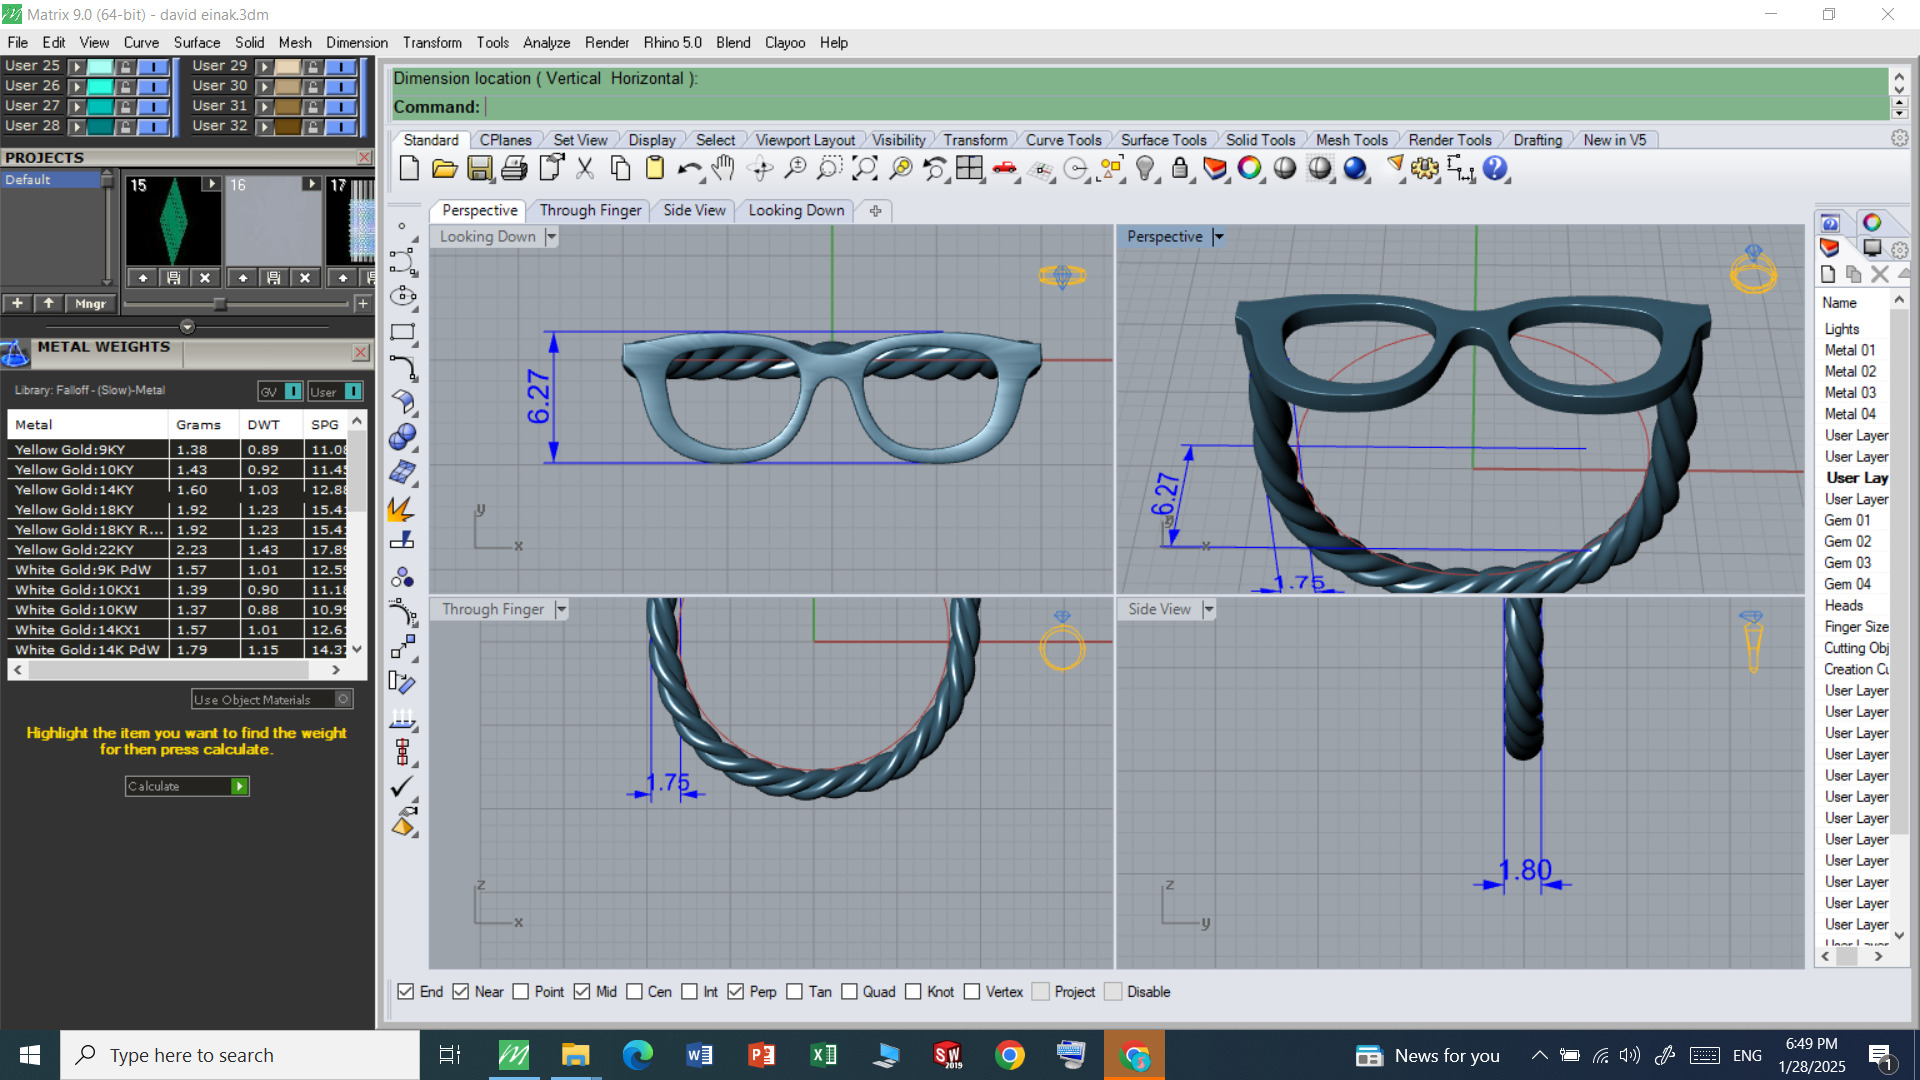Expand the User 25 layer arrow

pyautogui.click(x=76, y=66)
